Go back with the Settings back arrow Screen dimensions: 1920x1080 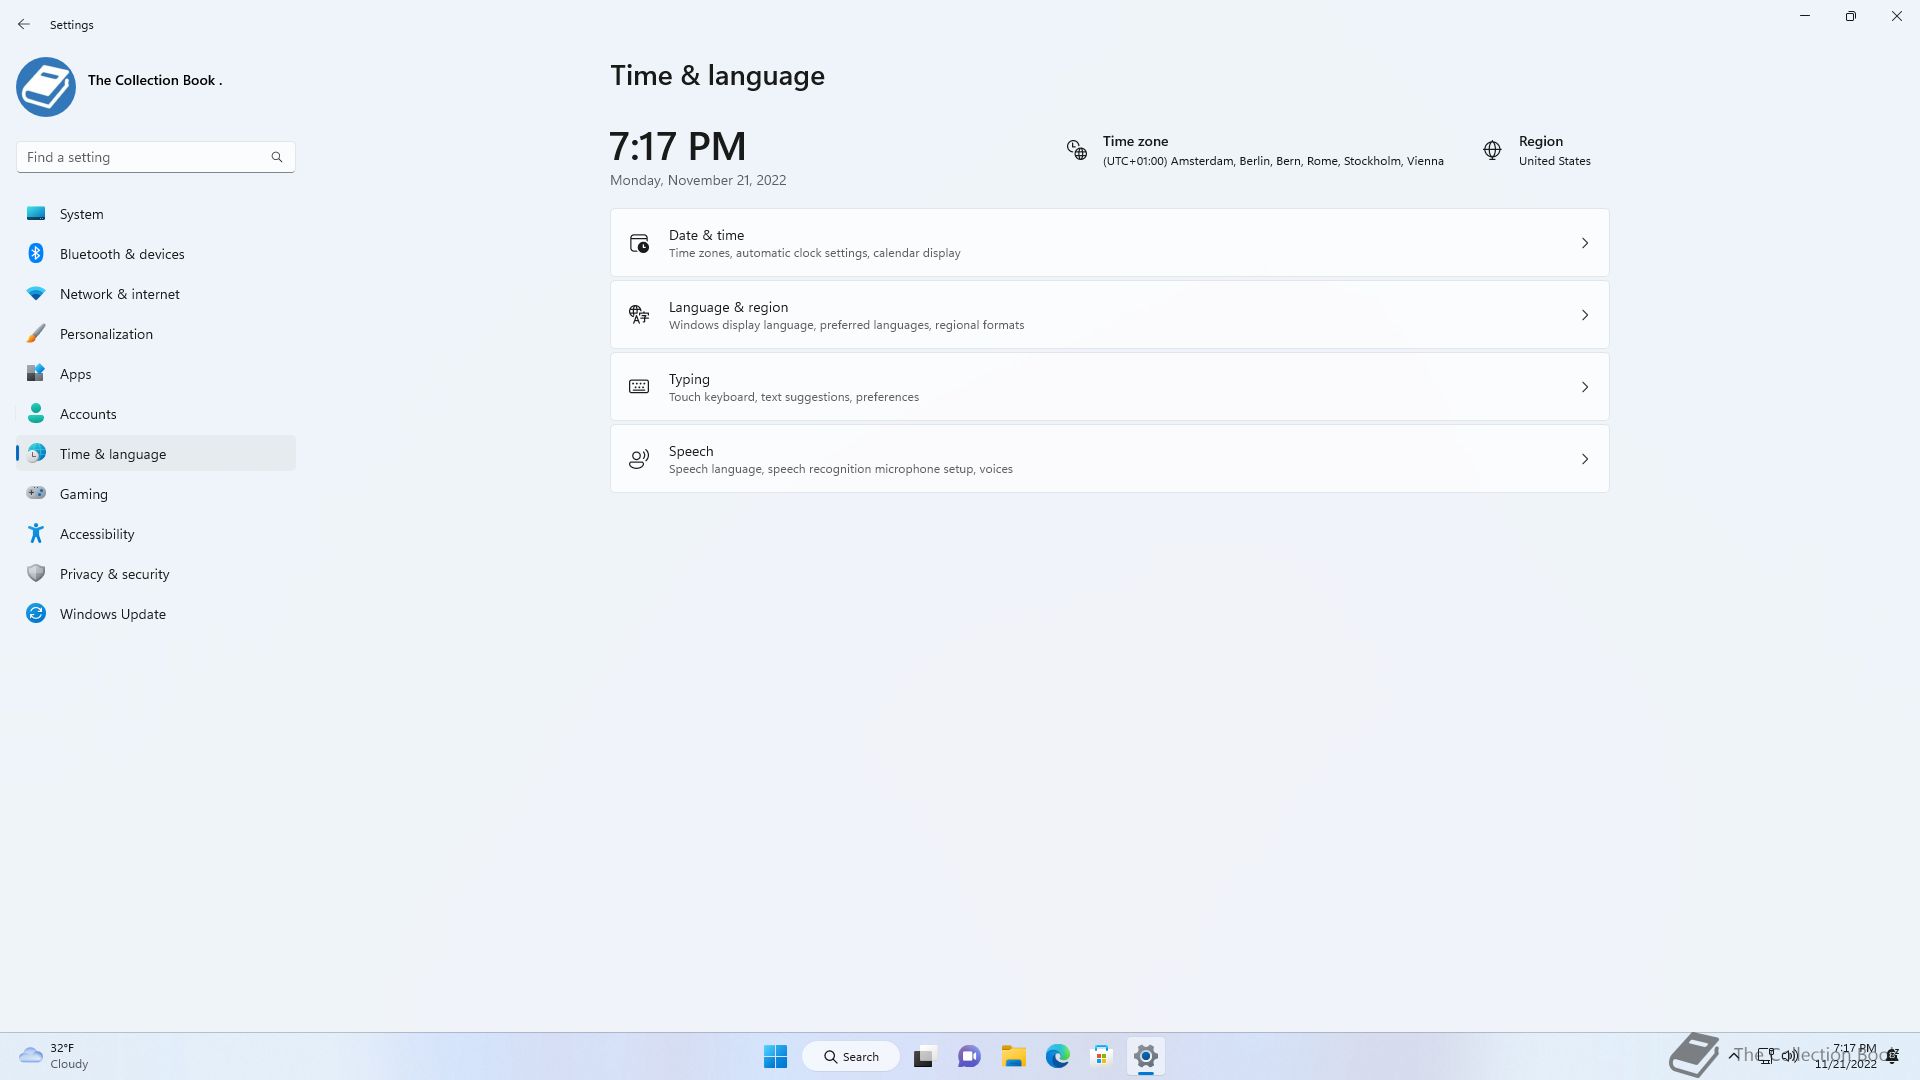pyautogui.click(x=24, y=24)
